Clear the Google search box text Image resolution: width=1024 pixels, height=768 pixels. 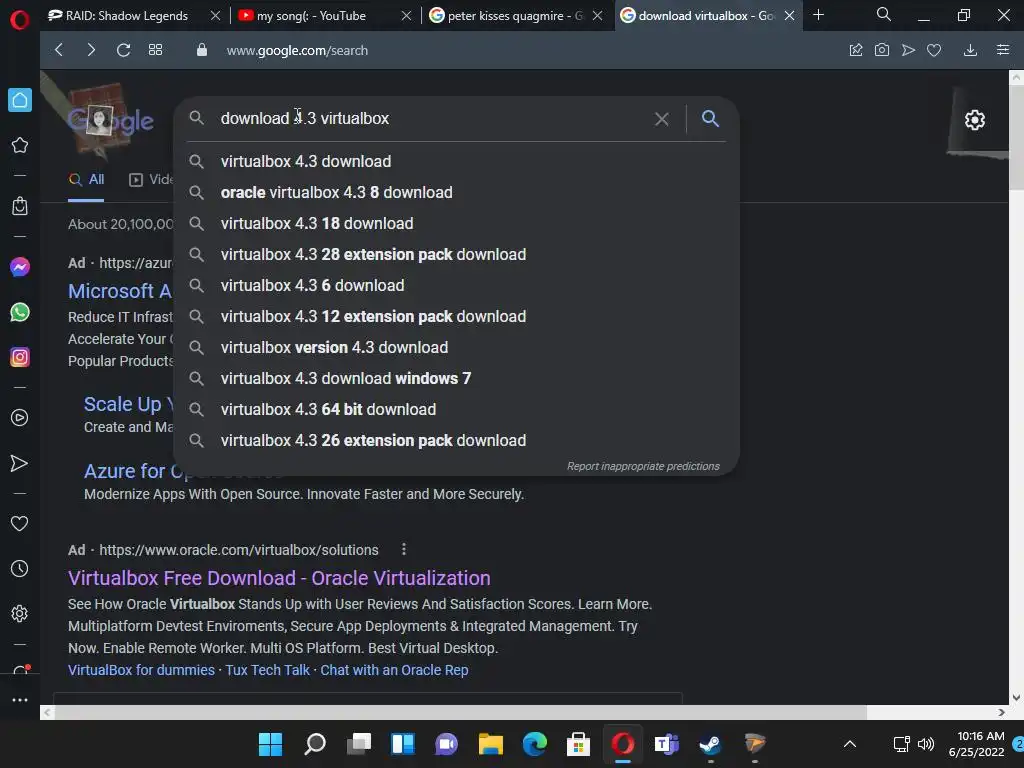[x=662, y=119]
